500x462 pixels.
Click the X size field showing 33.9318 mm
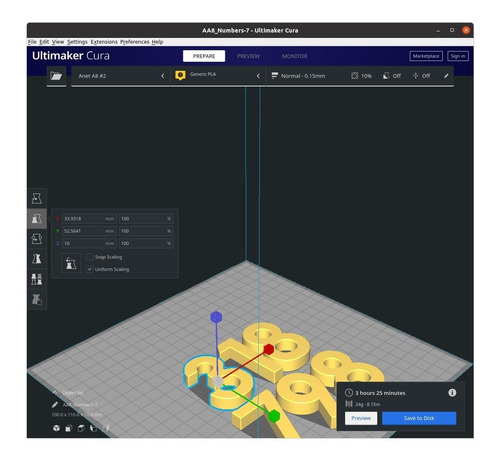pyautogui.click(x=89, y=219)
